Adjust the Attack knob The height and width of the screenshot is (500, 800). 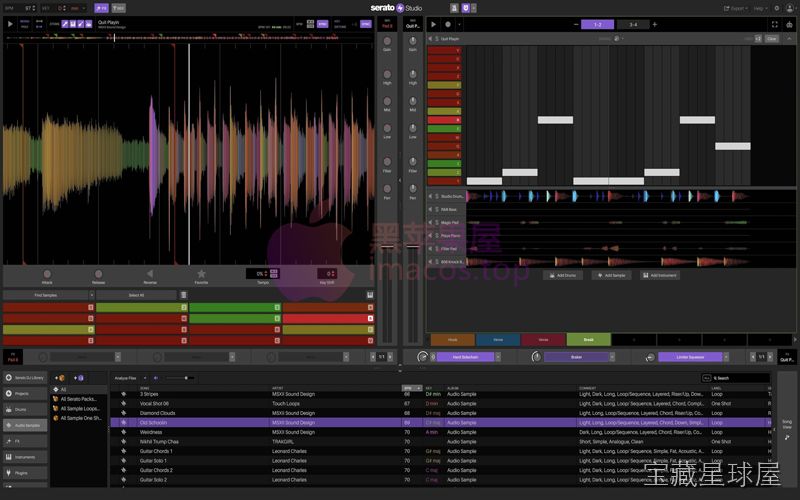click(x=47, y=274)
